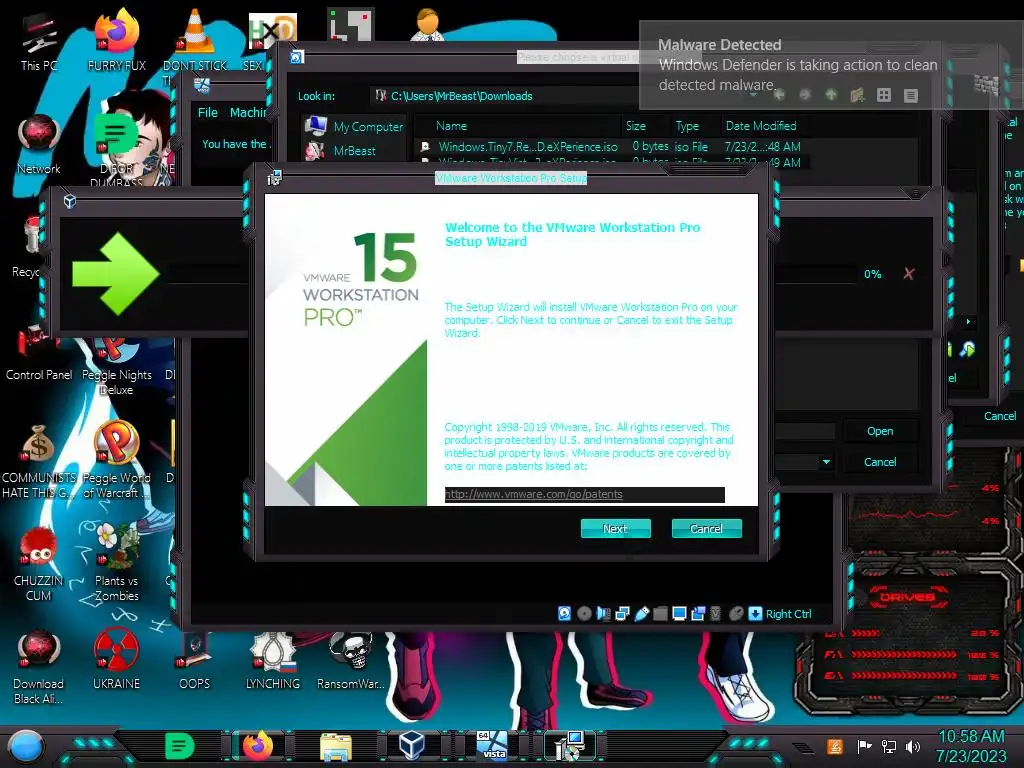Open Machine menu in VirtualBox VM window

(248, 112)
